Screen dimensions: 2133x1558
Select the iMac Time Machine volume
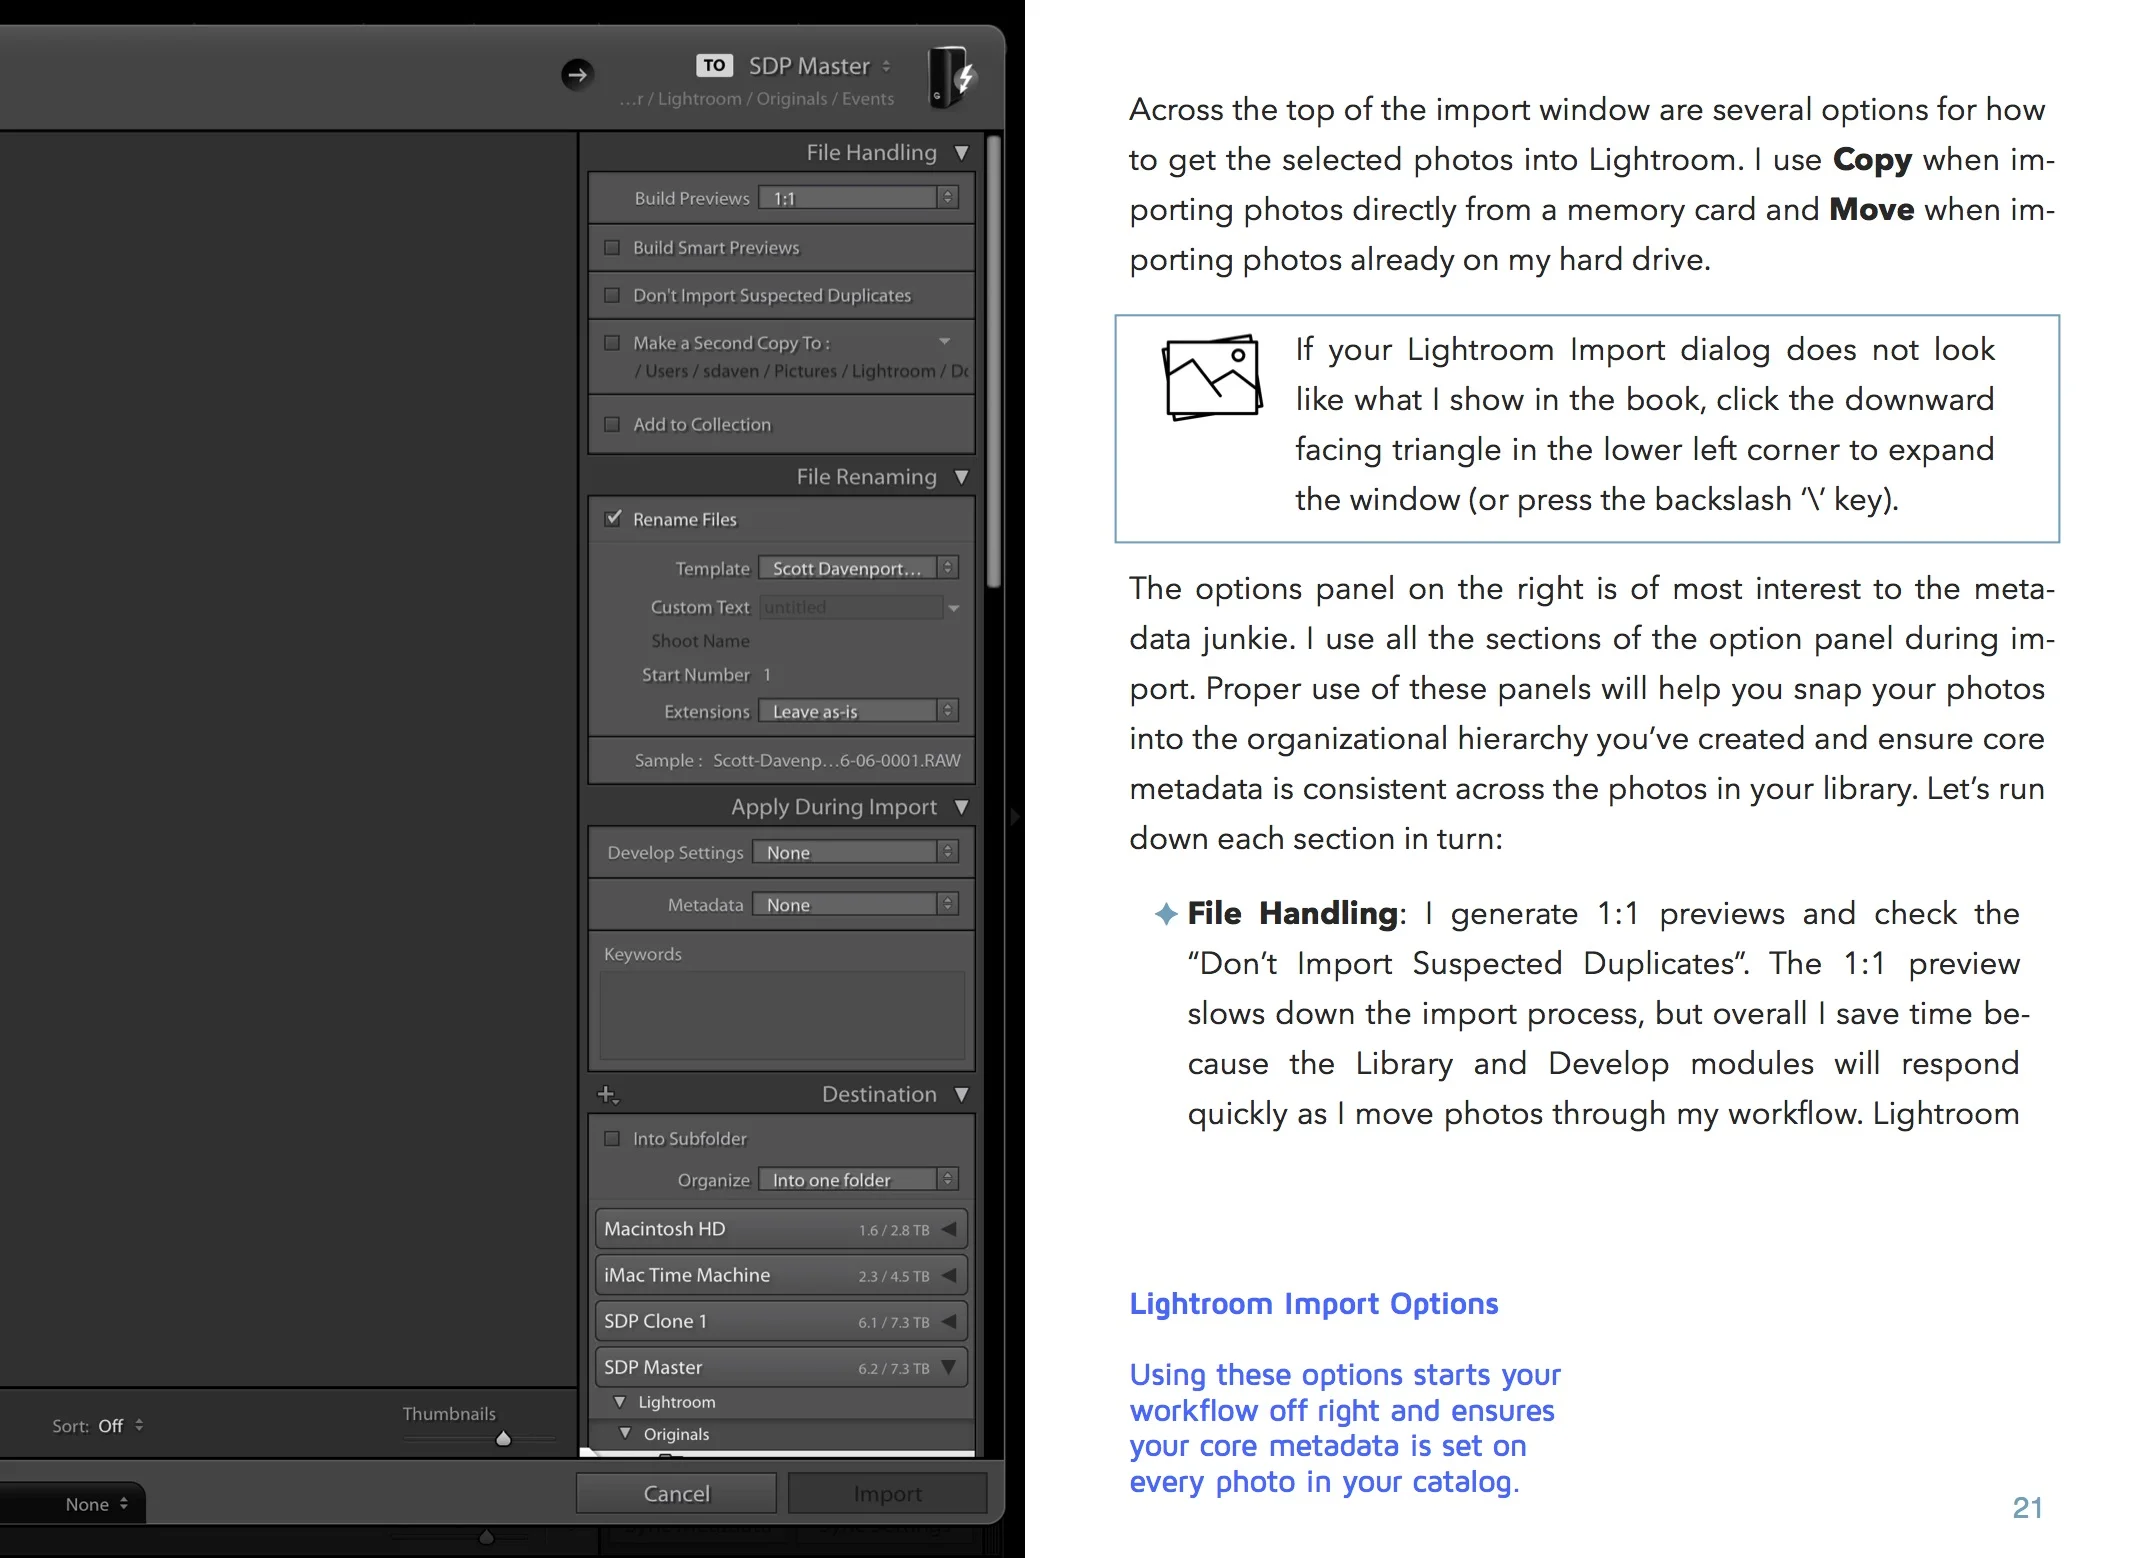tap(781, 1275)
